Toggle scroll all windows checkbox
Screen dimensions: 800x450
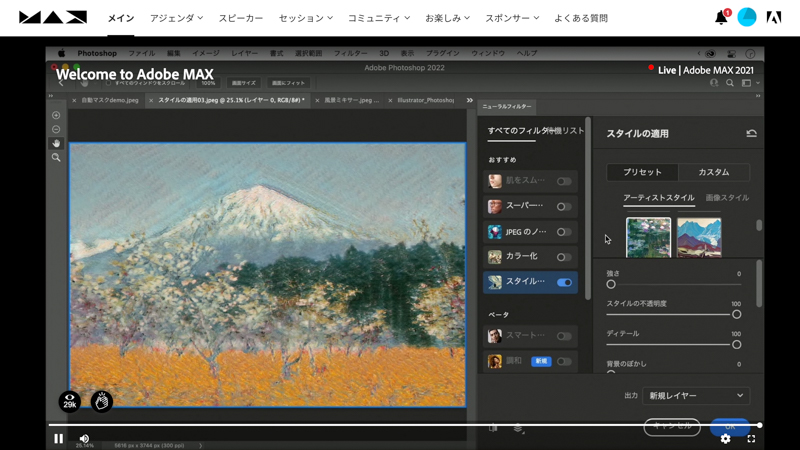108,83
